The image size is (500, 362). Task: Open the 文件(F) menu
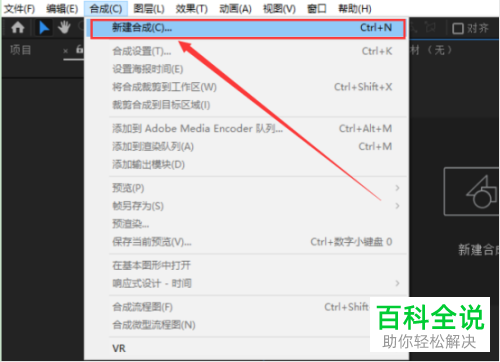pos(19,9)
